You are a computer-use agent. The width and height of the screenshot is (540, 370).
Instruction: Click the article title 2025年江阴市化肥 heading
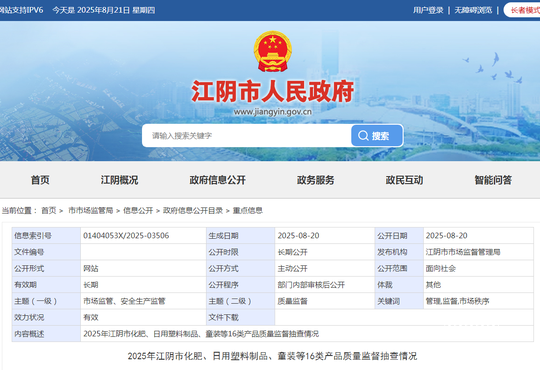point(272,356)
